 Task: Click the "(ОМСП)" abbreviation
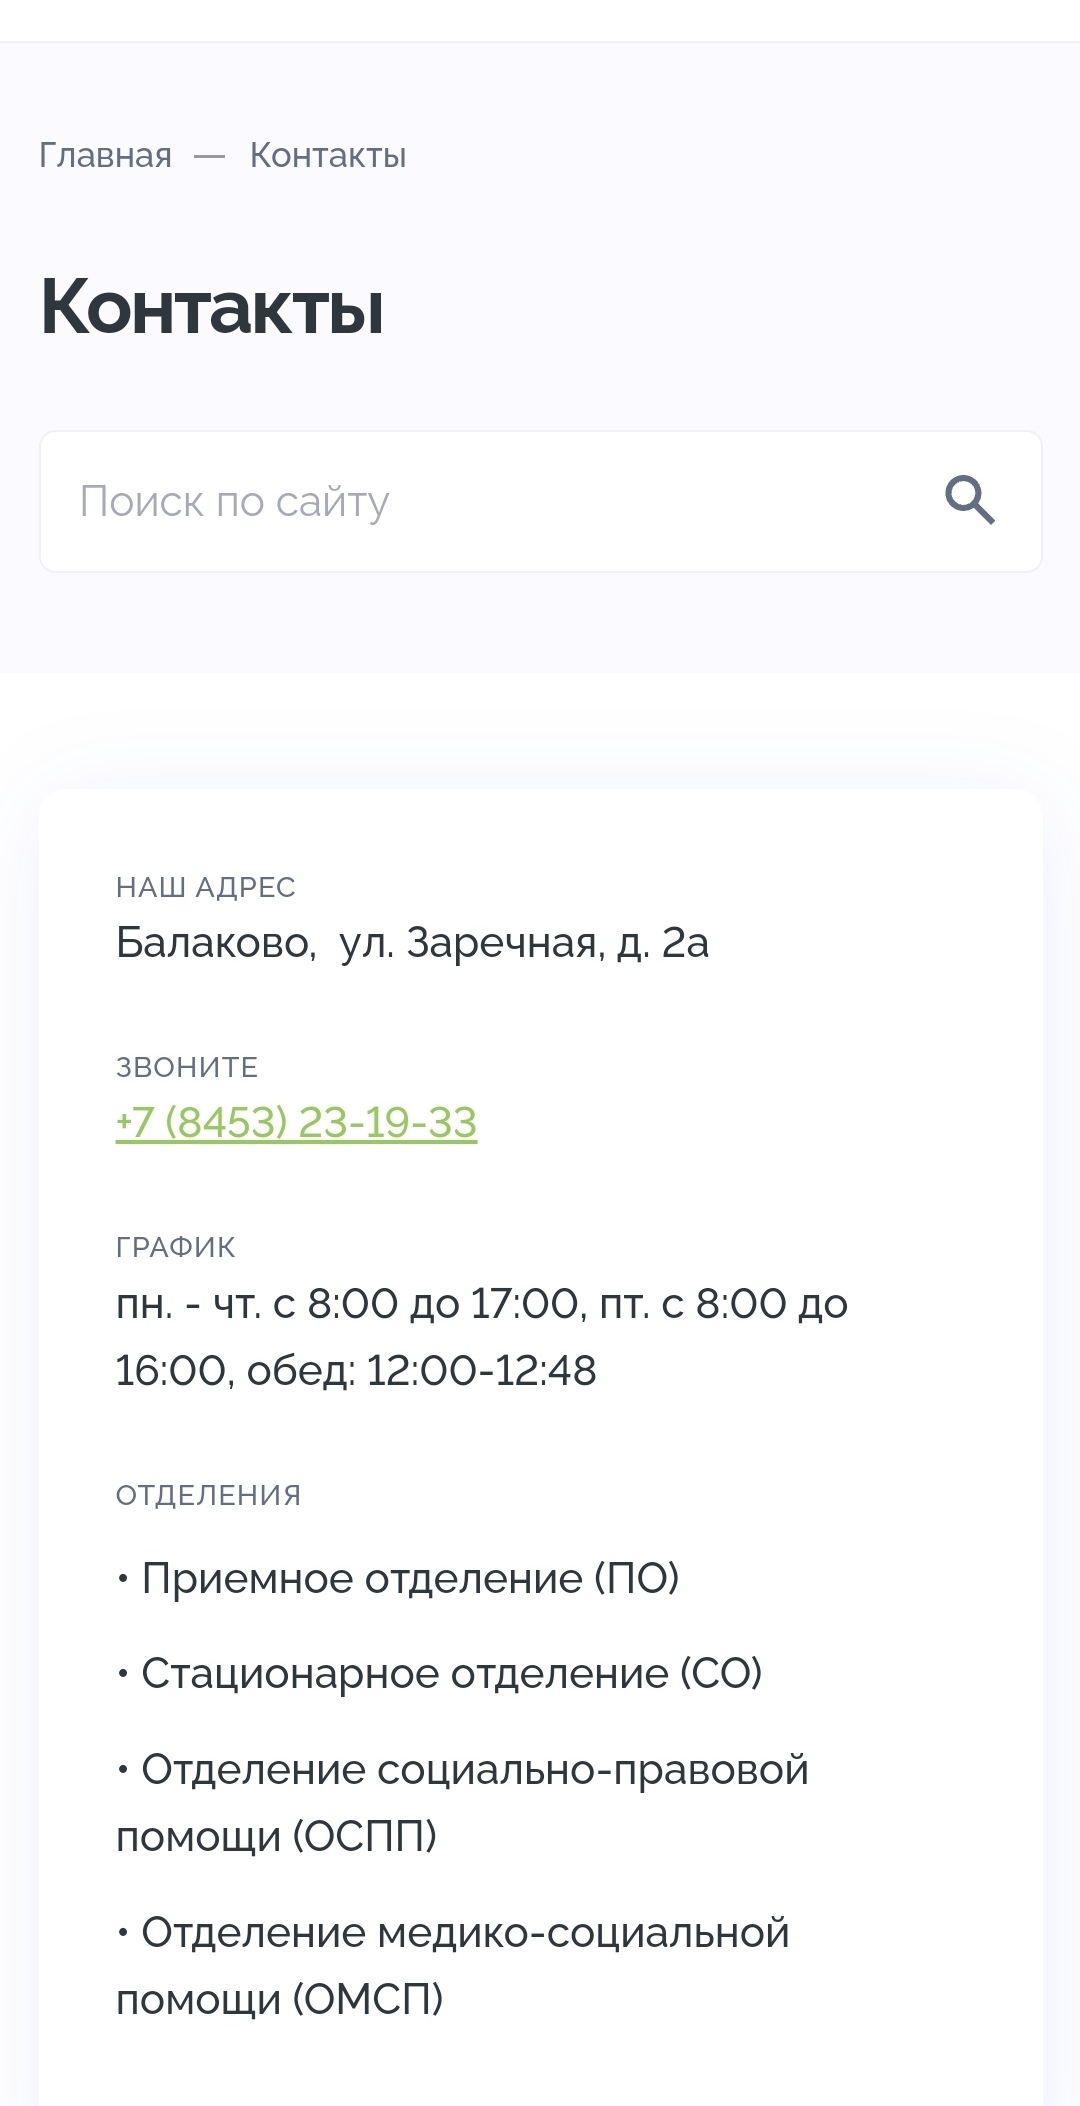pos(368,1999)
